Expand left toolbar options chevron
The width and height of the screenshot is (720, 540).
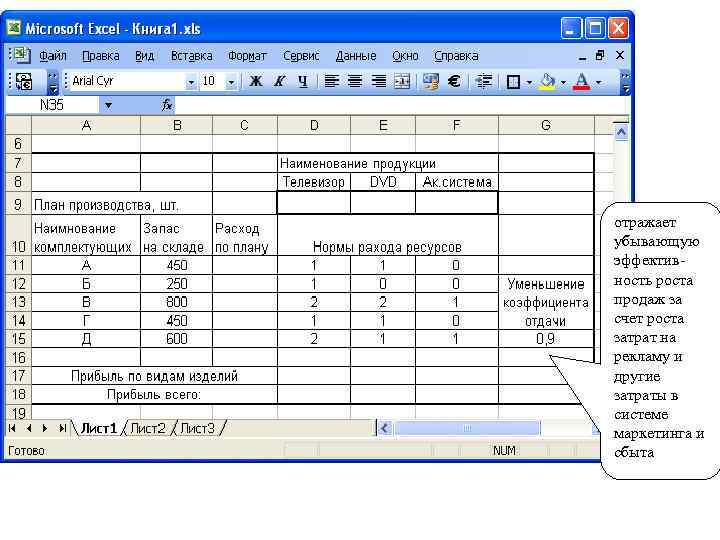(x=53, y=82)
